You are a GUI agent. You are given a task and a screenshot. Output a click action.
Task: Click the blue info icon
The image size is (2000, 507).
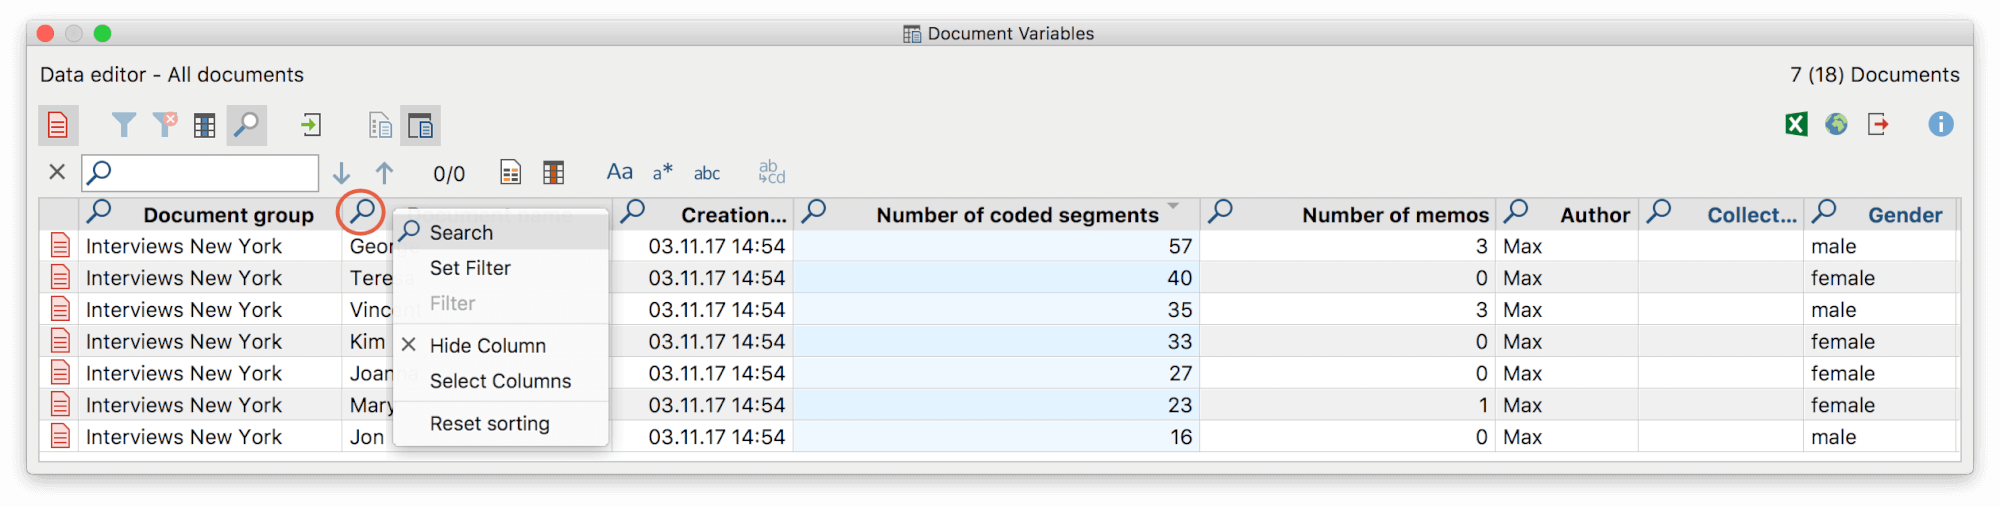click(x=1940, y=124)
